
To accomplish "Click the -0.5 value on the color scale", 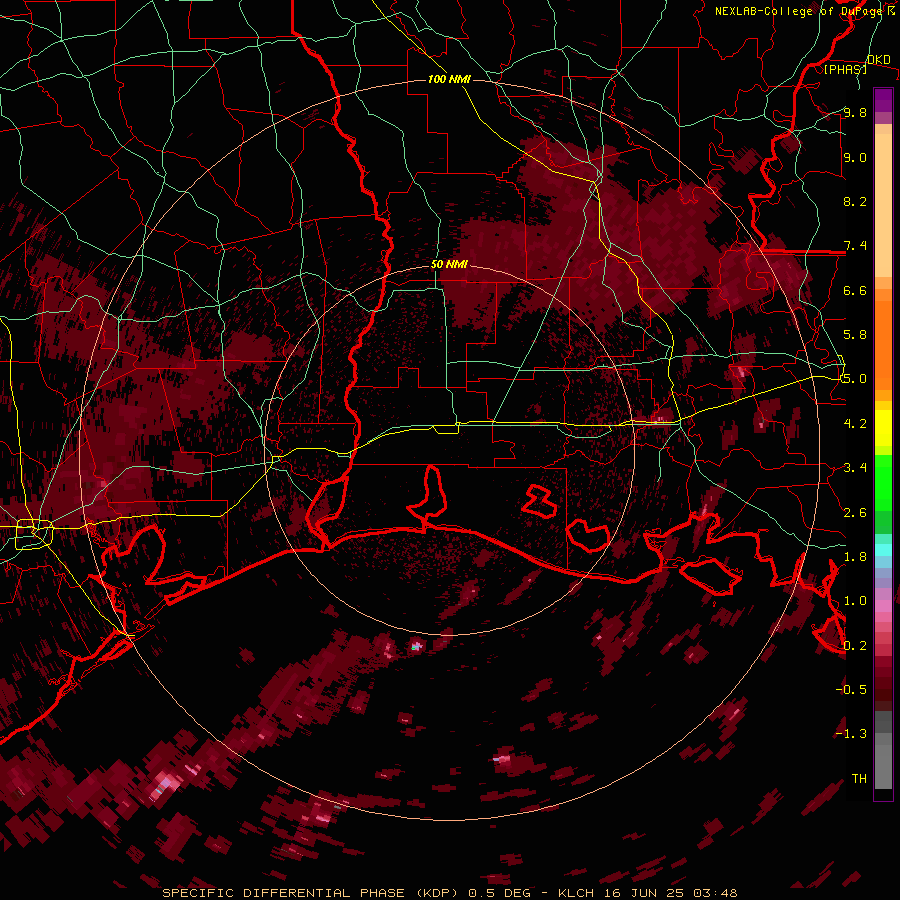I will [851, 690].
